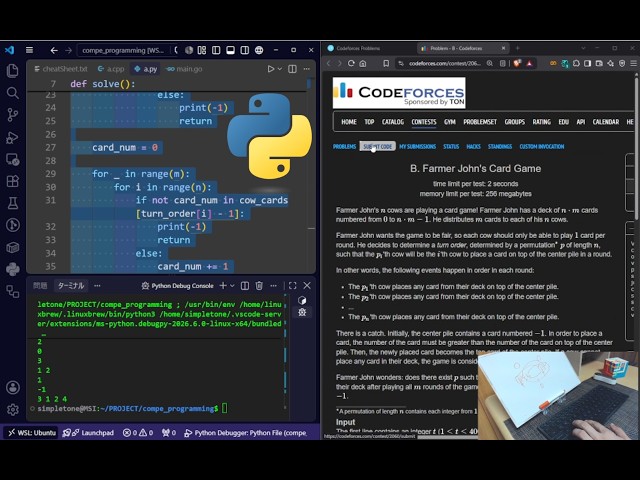Open the Extensions view

click(13, 181)
